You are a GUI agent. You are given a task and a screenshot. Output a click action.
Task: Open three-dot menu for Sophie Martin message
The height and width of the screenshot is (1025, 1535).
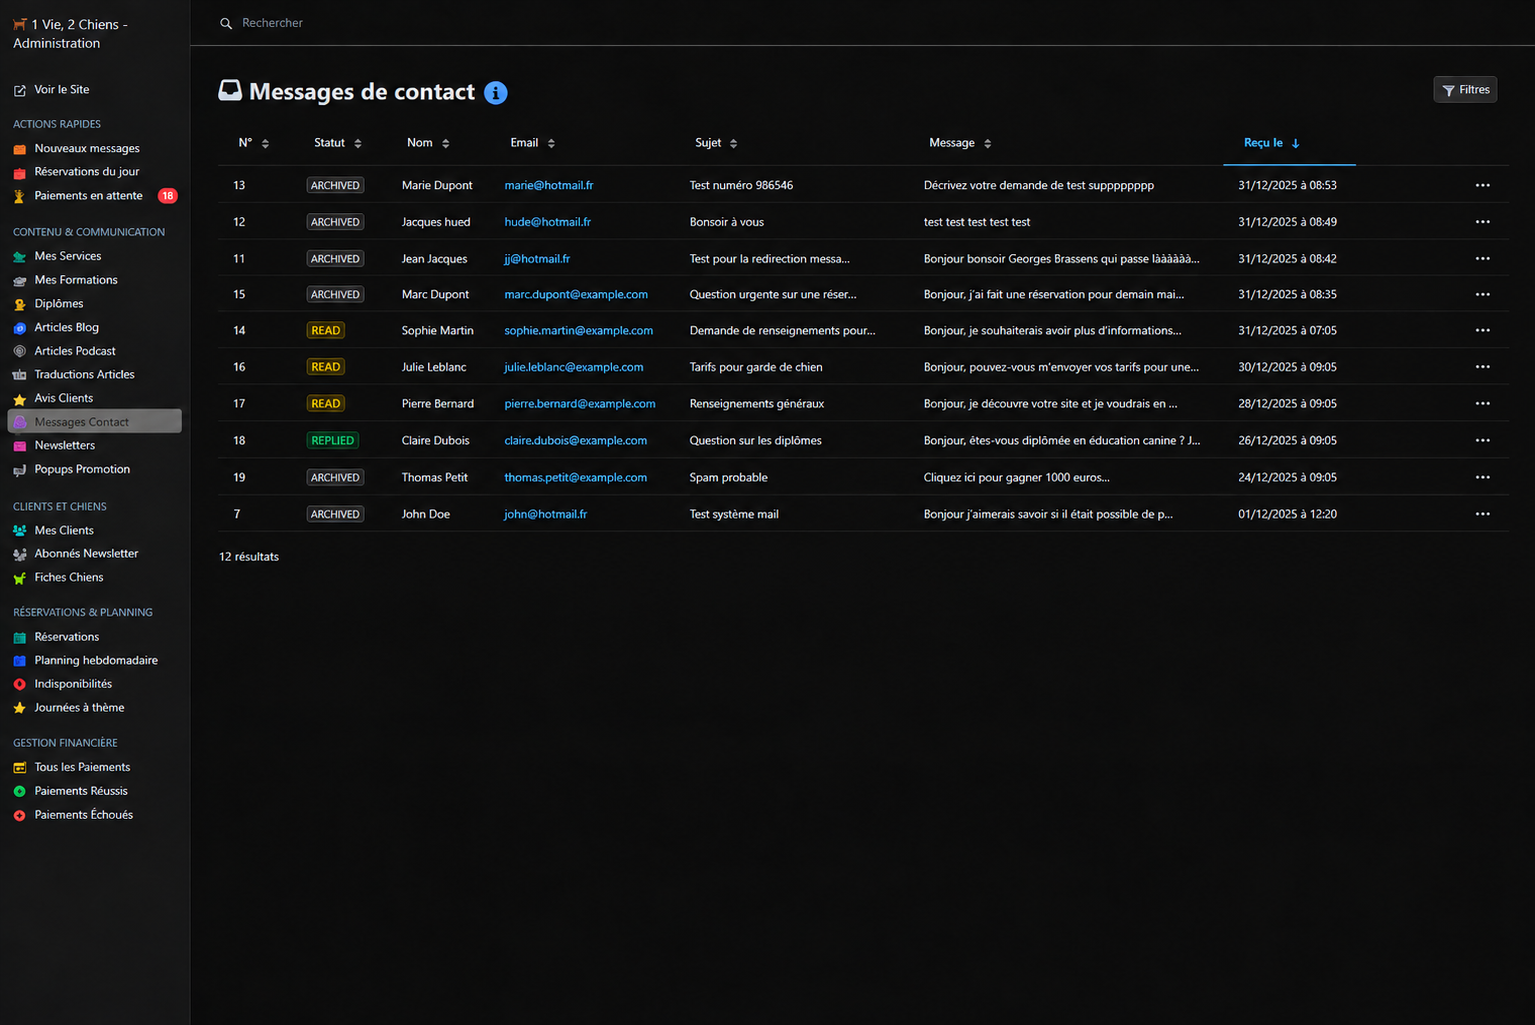(x=1482, y=330)
